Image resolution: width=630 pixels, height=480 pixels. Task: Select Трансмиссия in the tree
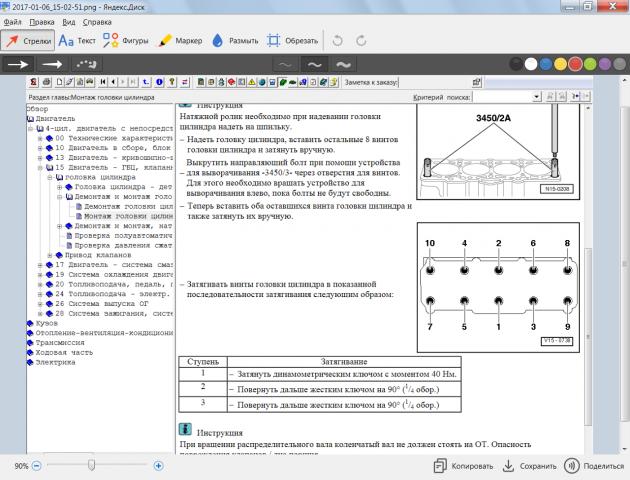[60, 343]
